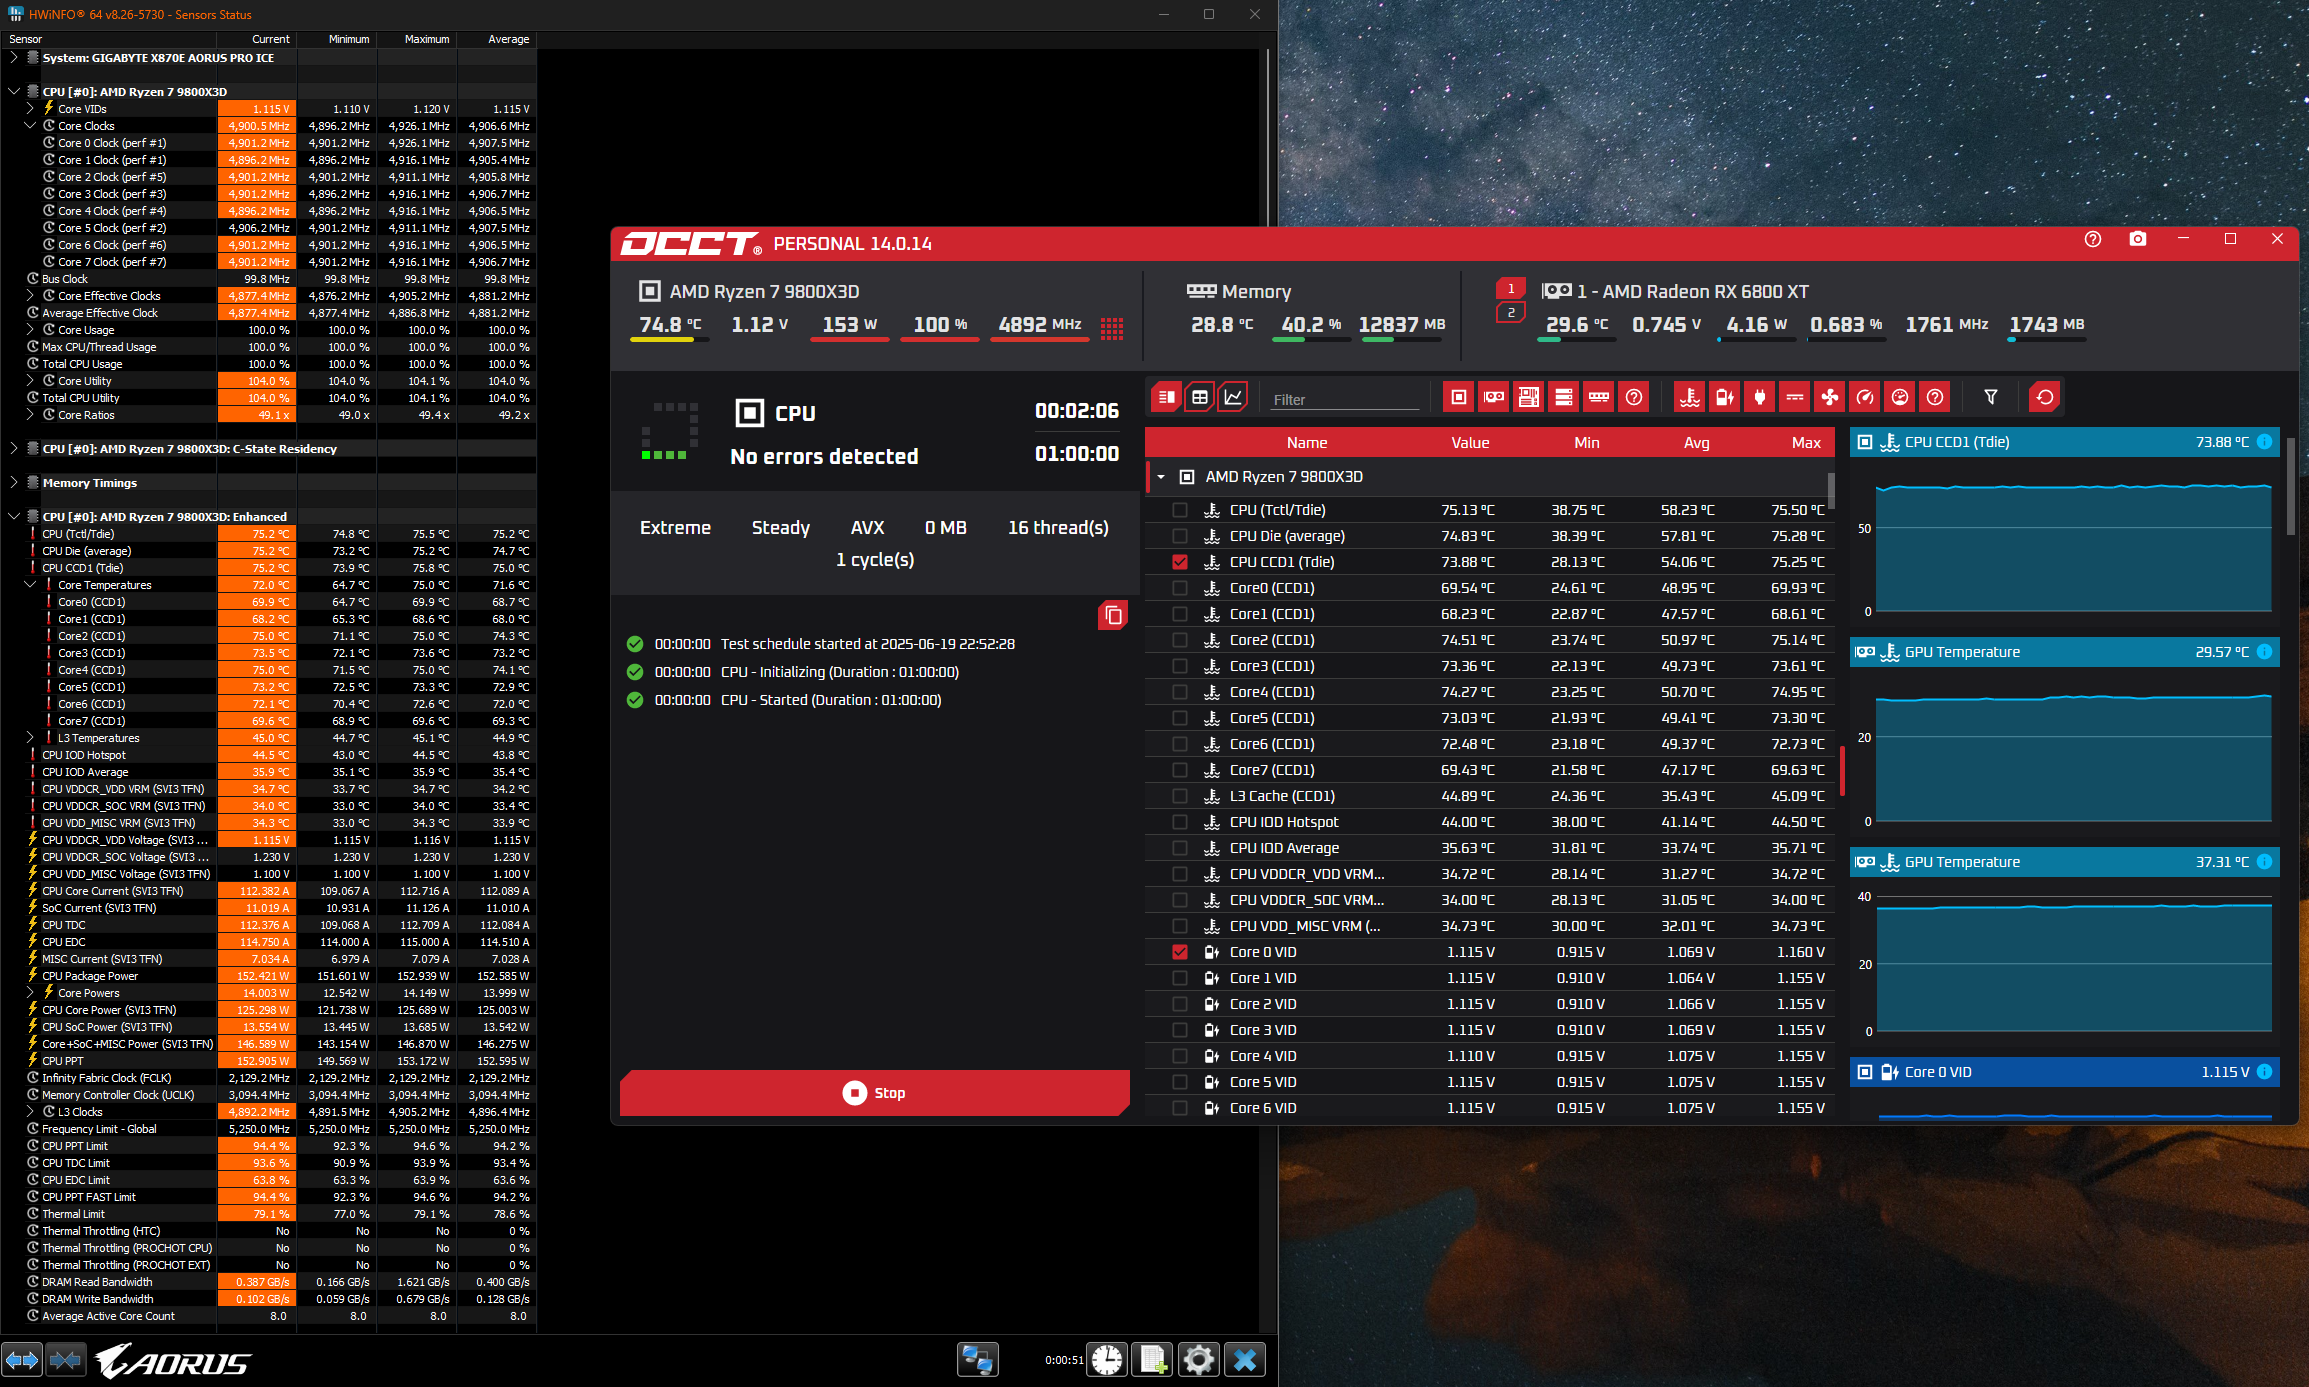The height and width of the screenshot is (1387, 2309).
Task: Open HWiNFO remote center network icon
Action: click(977, 1360)
